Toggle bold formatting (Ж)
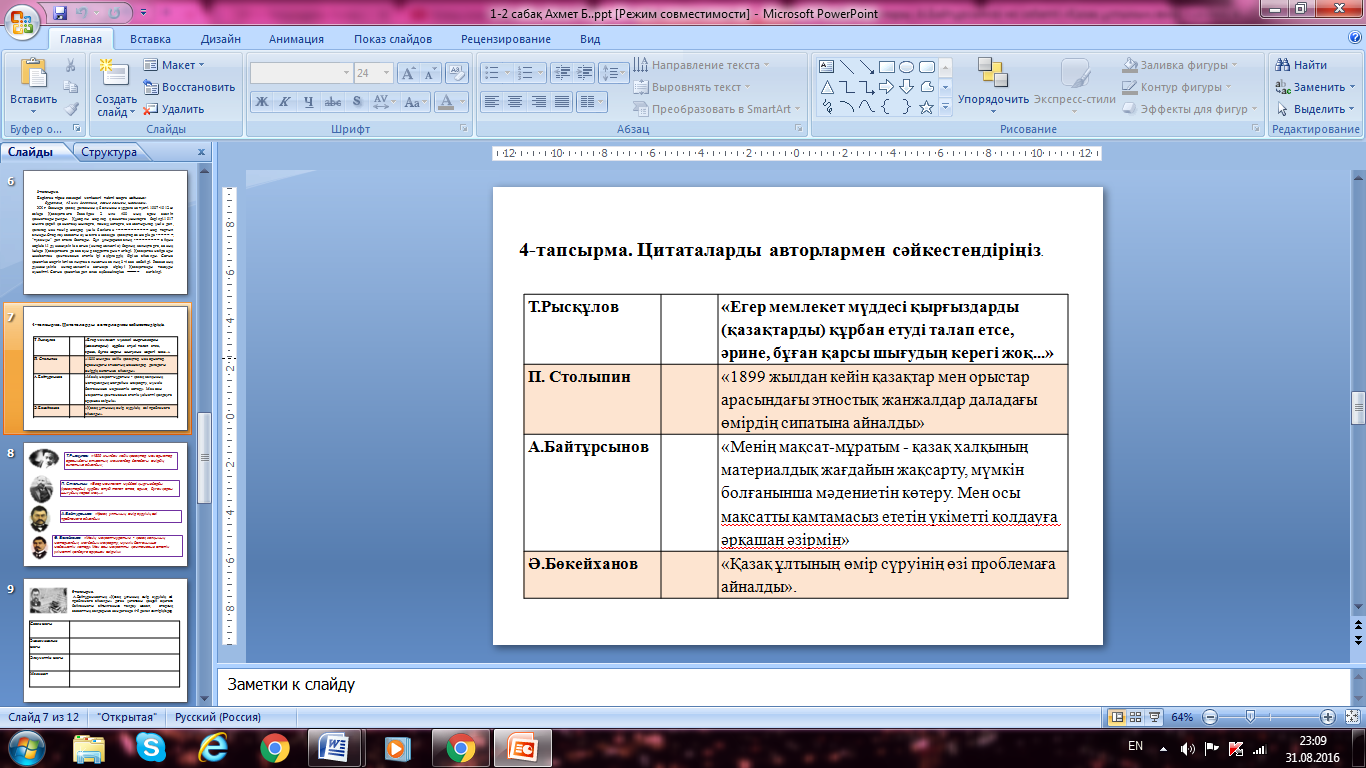The width and height of the screenshot is (1366, 768). click(x=261, y=101)
